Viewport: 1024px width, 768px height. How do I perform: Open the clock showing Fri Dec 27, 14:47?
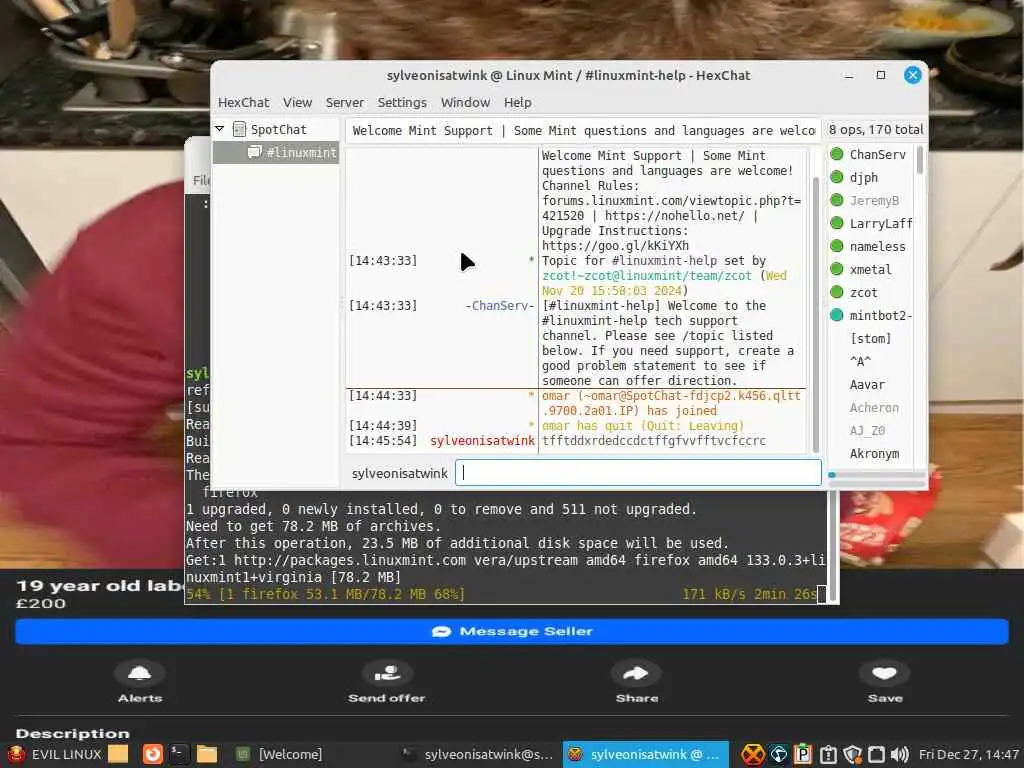point(968,754)
